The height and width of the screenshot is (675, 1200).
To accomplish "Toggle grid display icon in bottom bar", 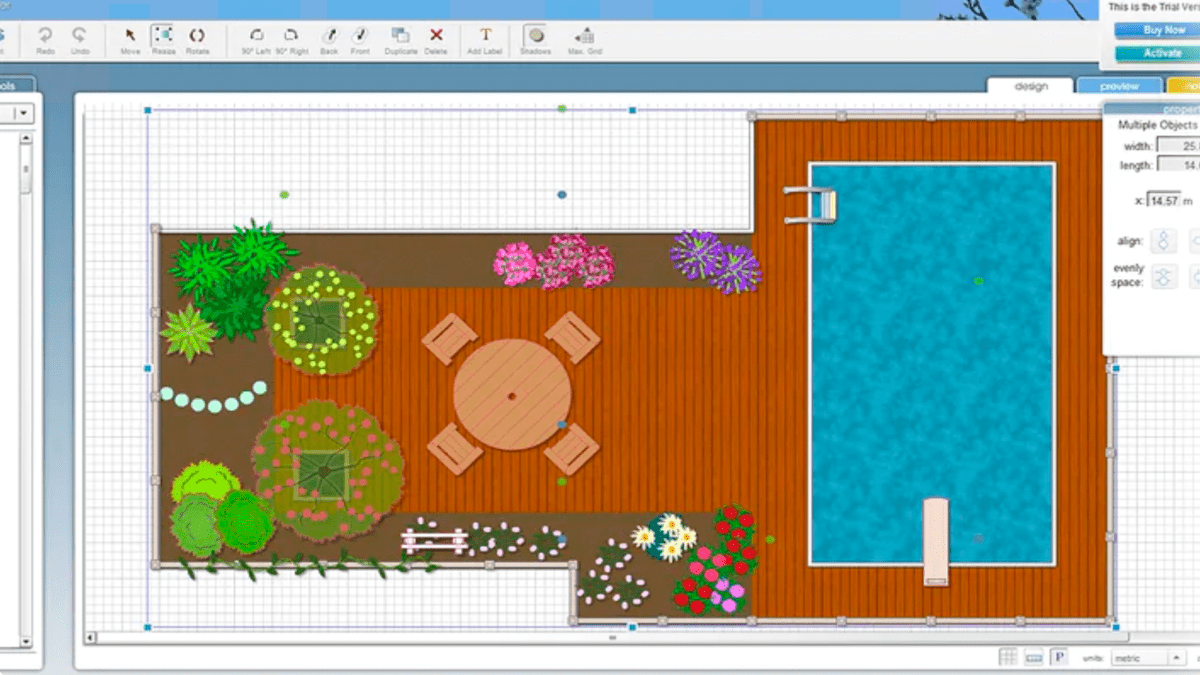I will click(x=1008, y=657).
